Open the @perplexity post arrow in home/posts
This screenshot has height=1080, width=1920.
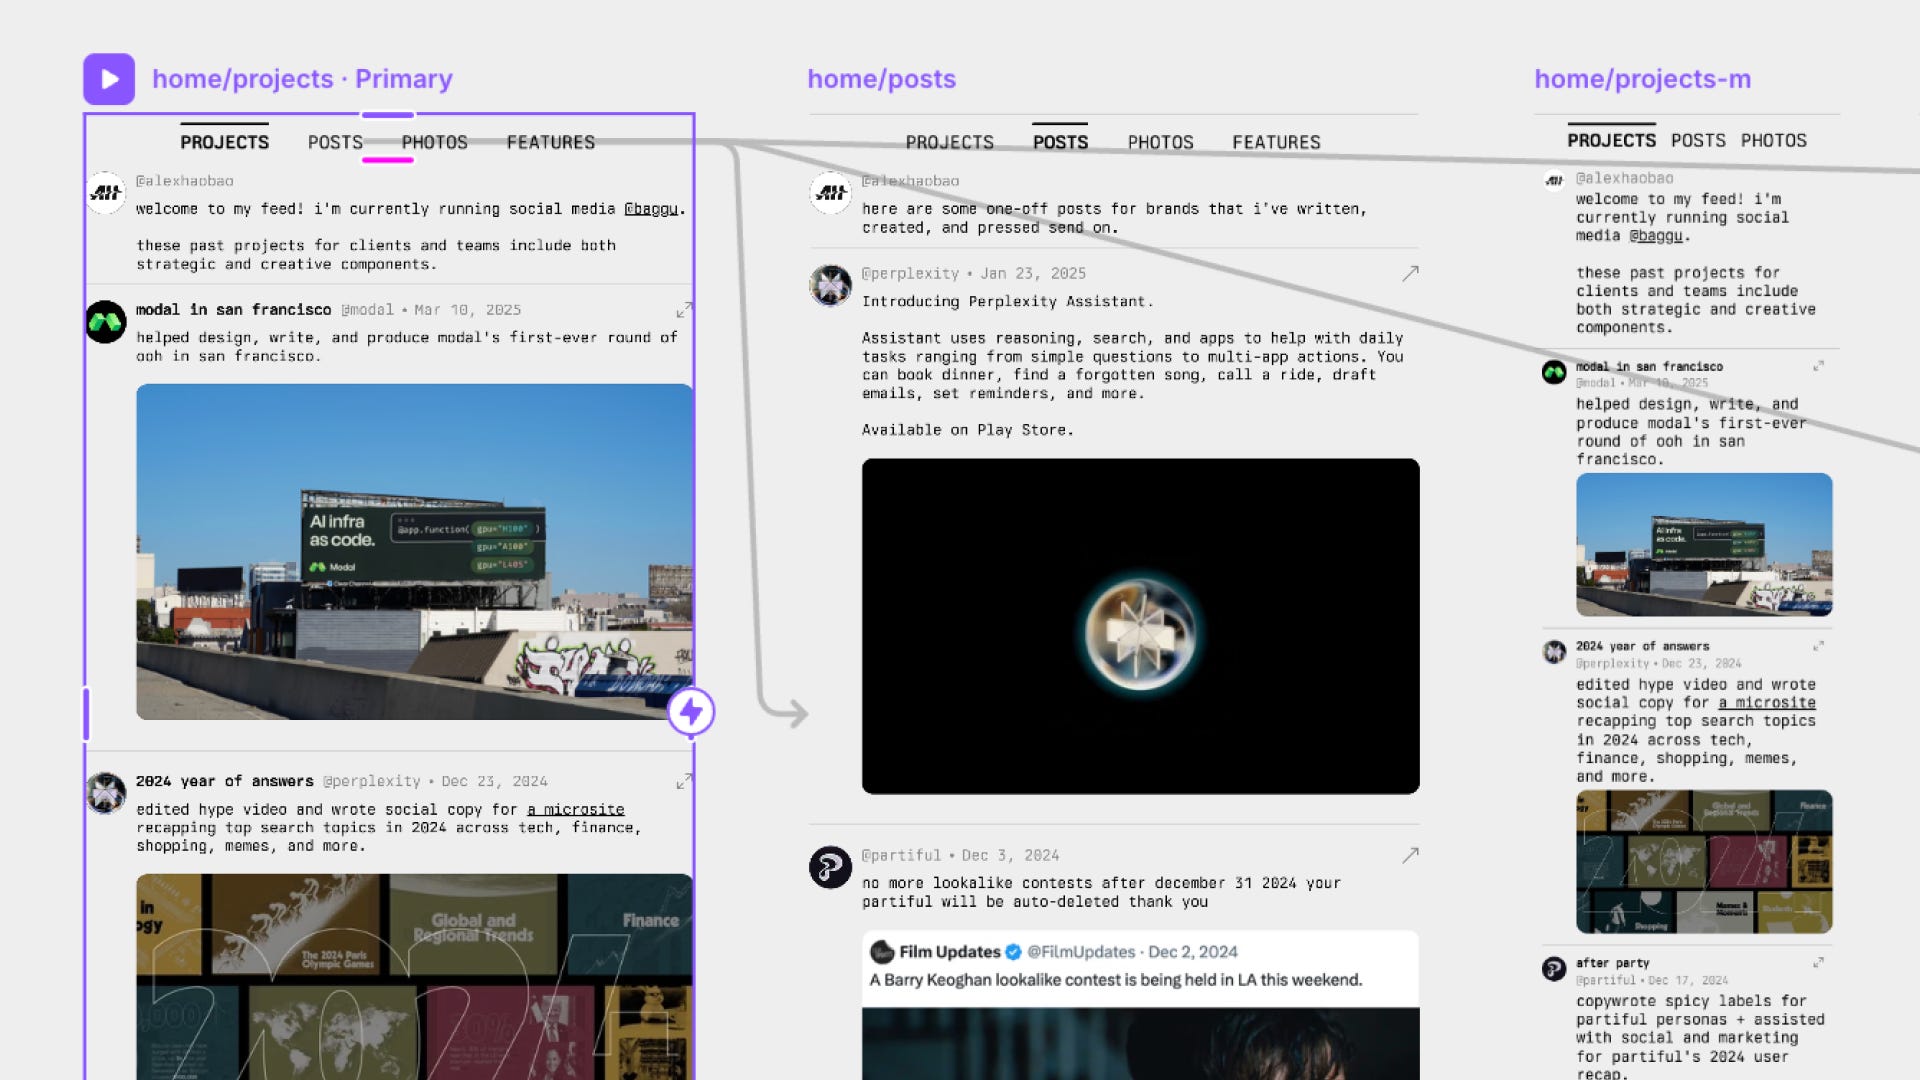[x=1410, y=273]
